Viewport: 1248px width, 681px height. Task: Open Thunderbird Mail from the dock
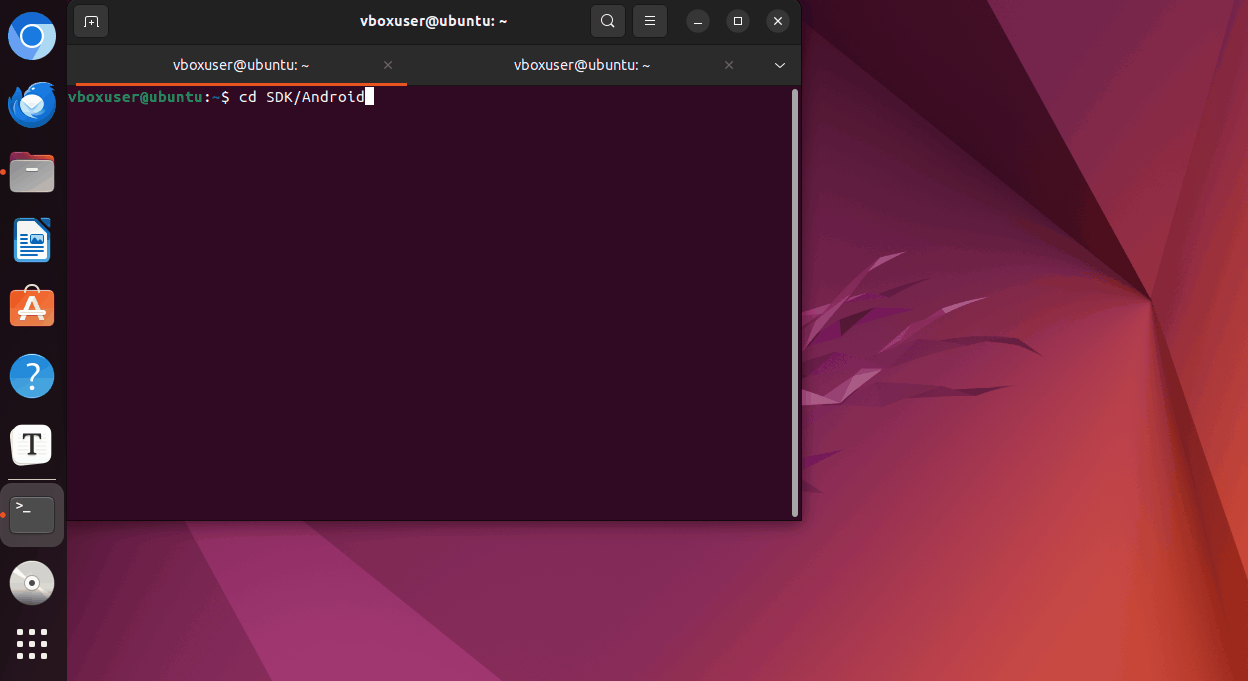pos(32,105)
